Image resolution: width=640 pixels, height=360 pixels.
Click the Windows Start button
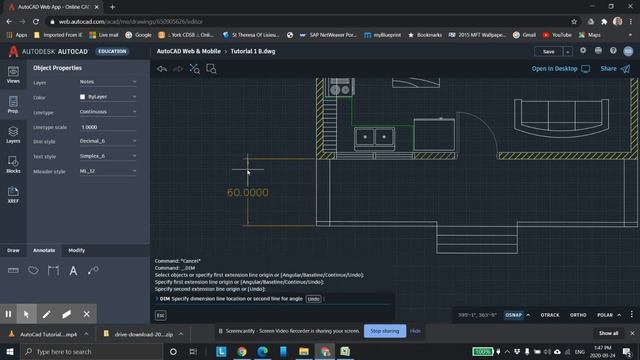coord(10,351)
